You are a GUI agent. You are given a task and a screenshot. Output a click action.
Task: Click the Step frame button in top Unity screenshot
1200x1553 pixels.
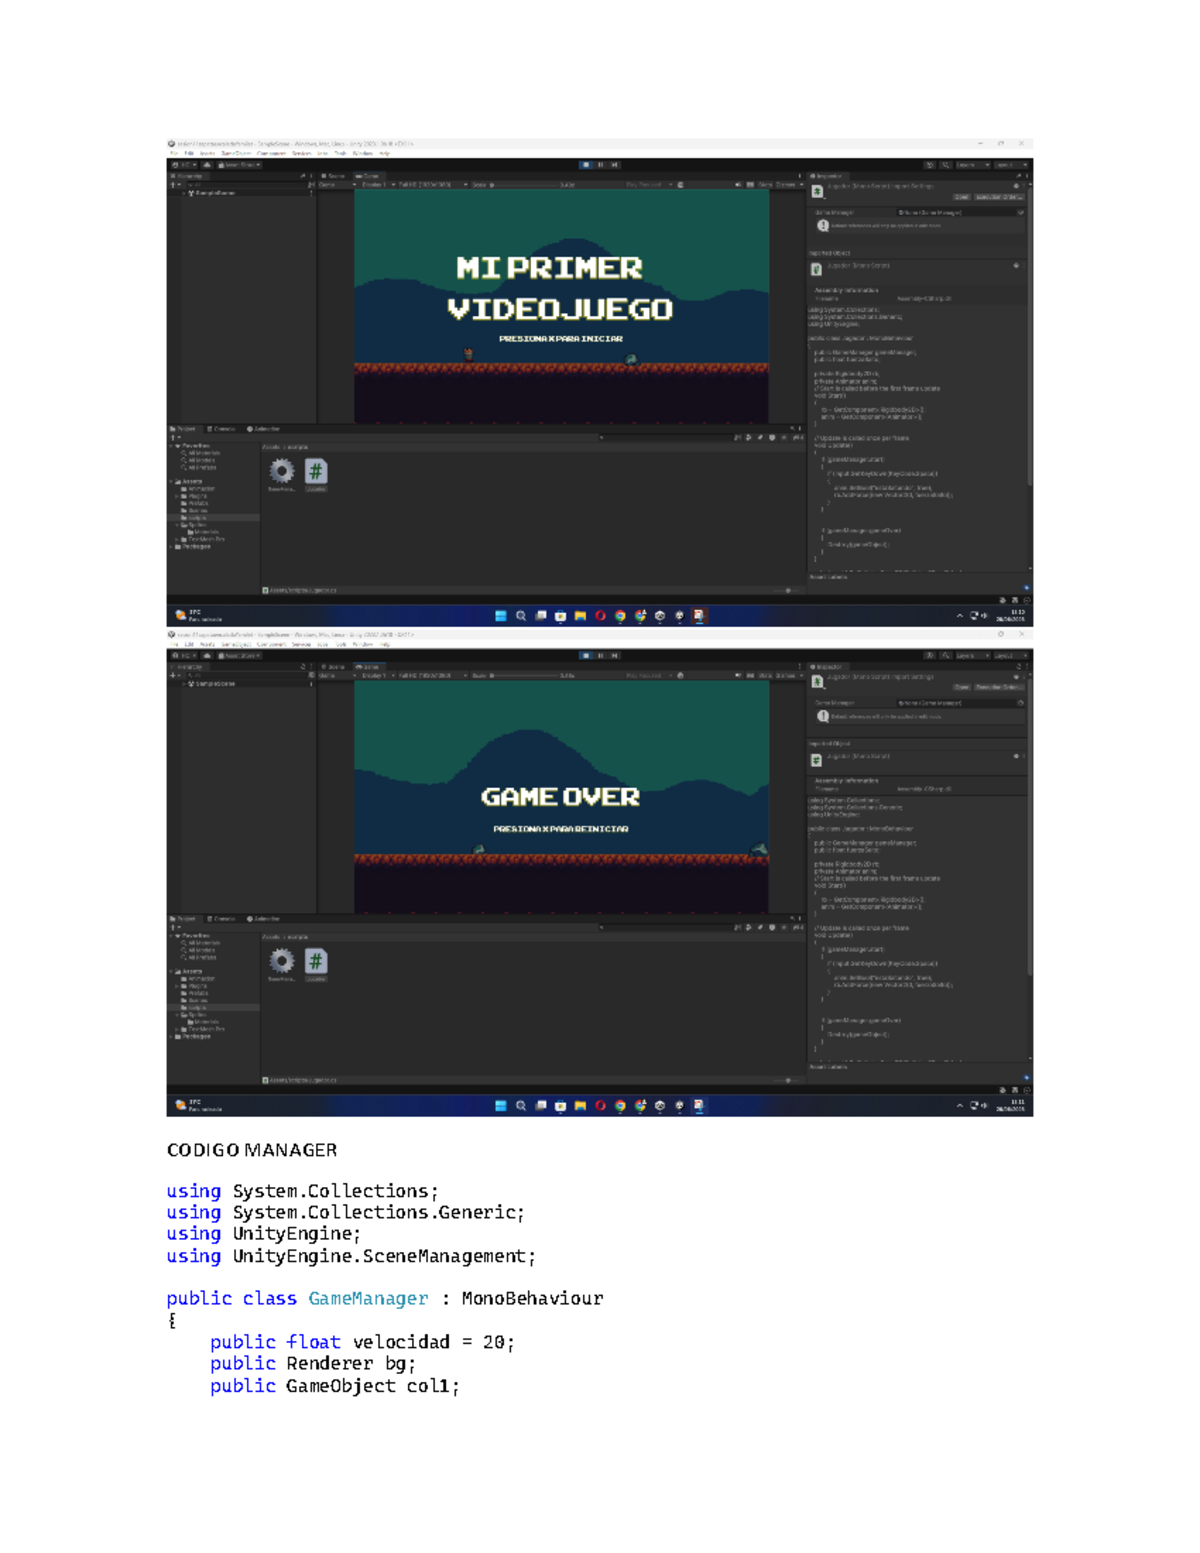click(x=614, y=165)
